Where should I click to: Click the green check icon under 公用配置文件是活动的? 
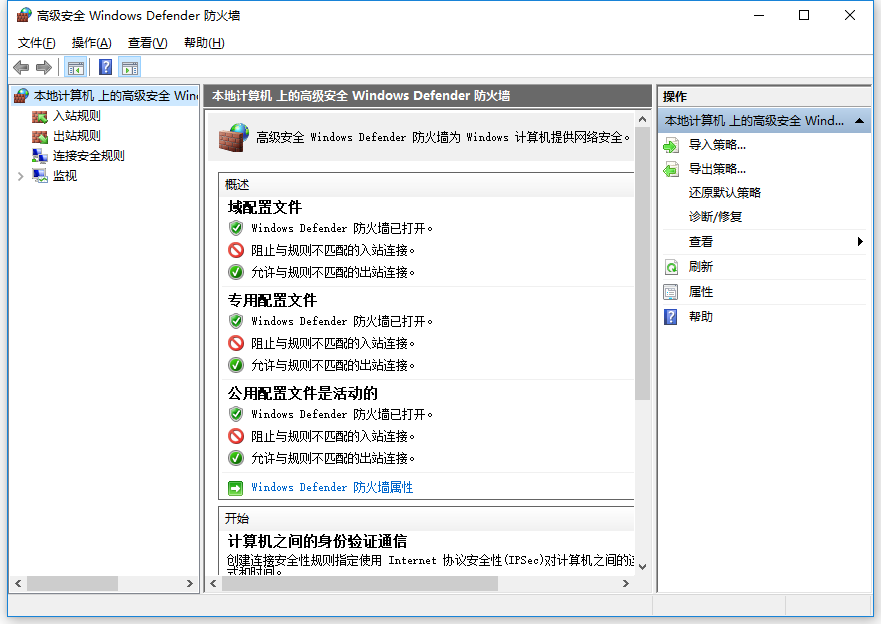tap(236, 458)
